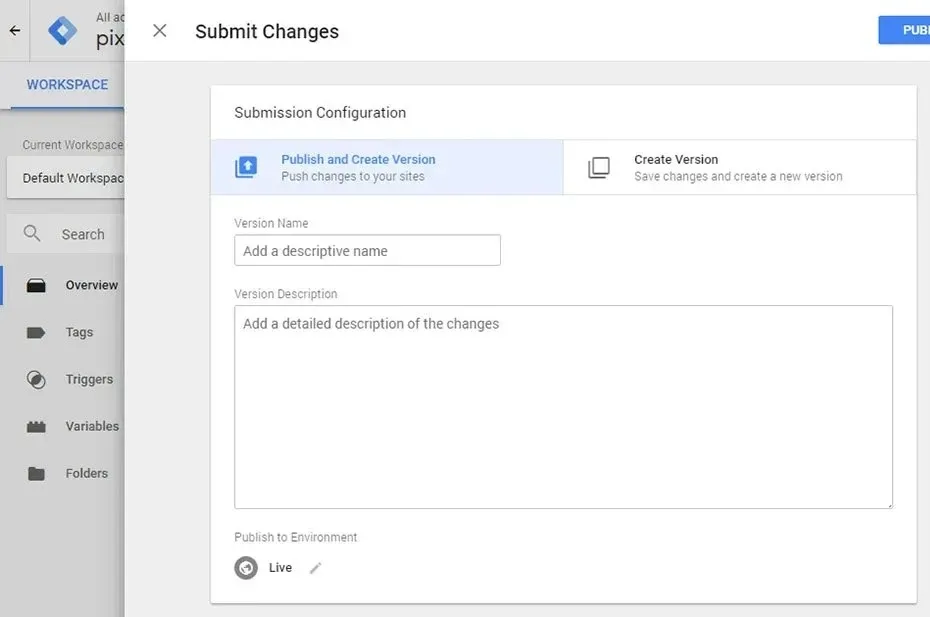Click the Create Version copy icon
The width and height of the screenshot is (930, 617).
[598, 167]
